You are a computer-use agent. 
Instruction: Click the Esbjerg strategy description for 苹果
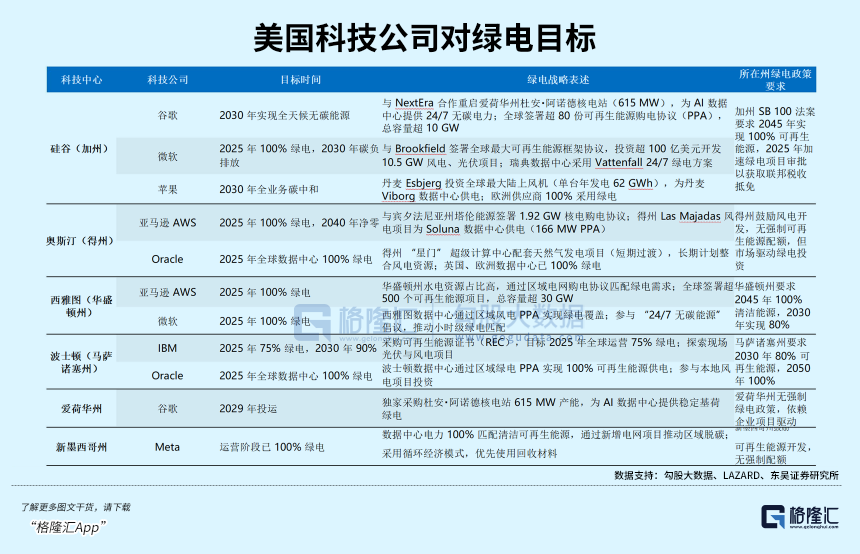[544, 190]
